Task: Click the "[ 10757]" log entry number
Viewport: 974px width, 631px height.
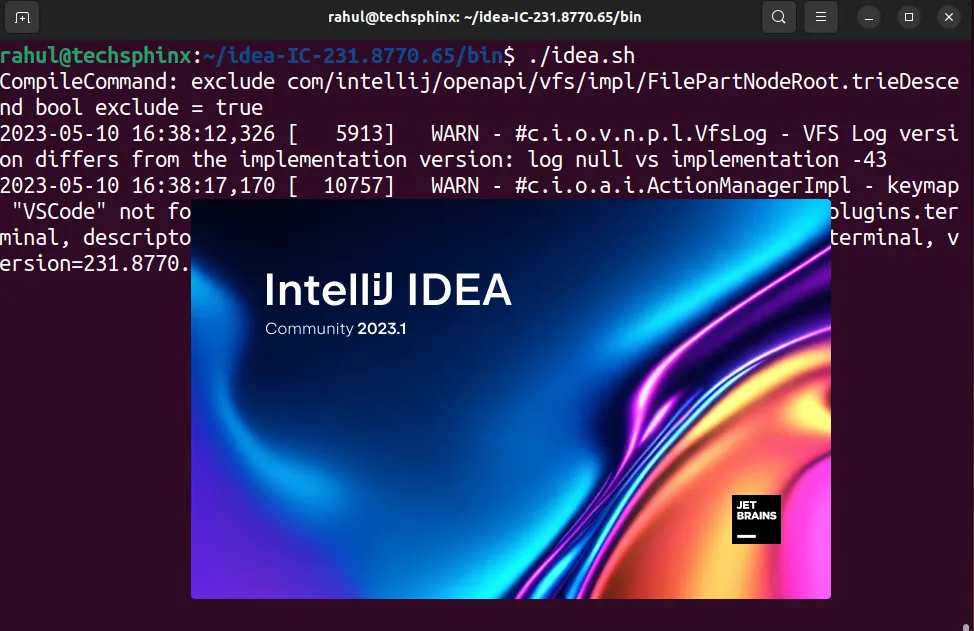Action: click(x=341, y=186)
